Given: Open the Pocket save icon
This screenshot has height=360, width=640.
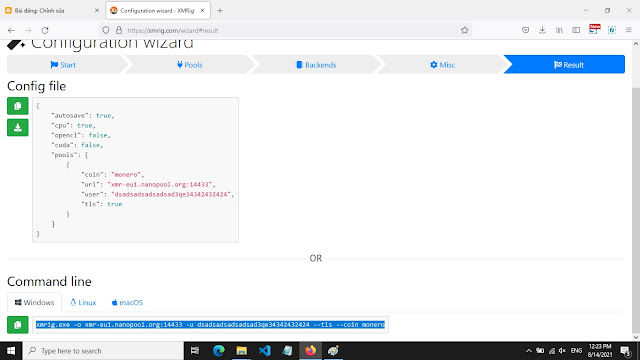Looking at the screenshot, I should point(525,30).
